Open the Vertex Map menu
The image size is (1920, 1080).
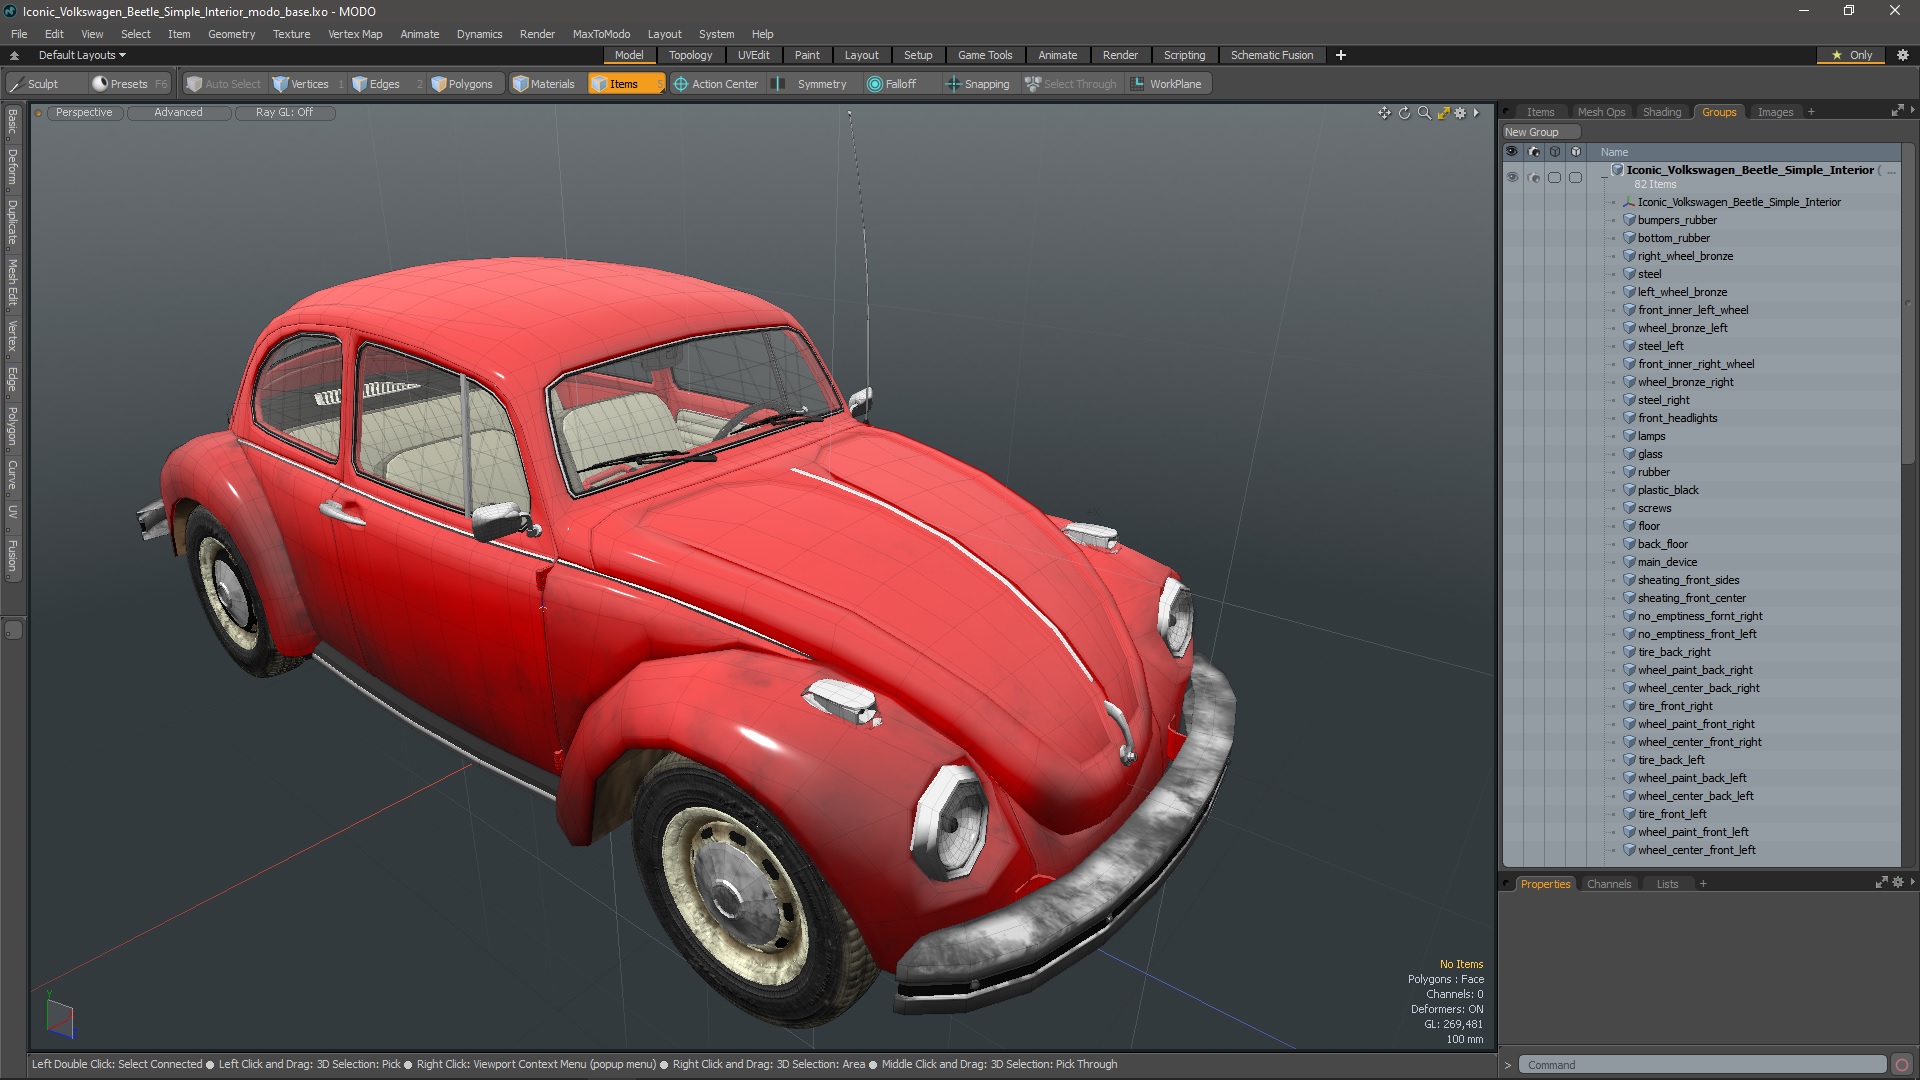pyautogui.click(x=355, y=34)
